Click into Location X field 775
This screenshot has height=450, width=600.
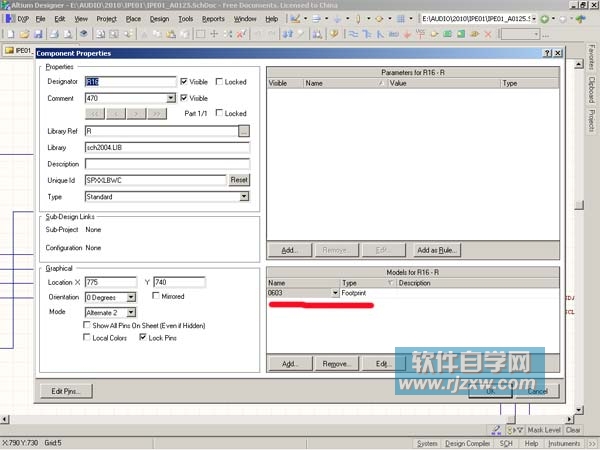pos(111,282)
